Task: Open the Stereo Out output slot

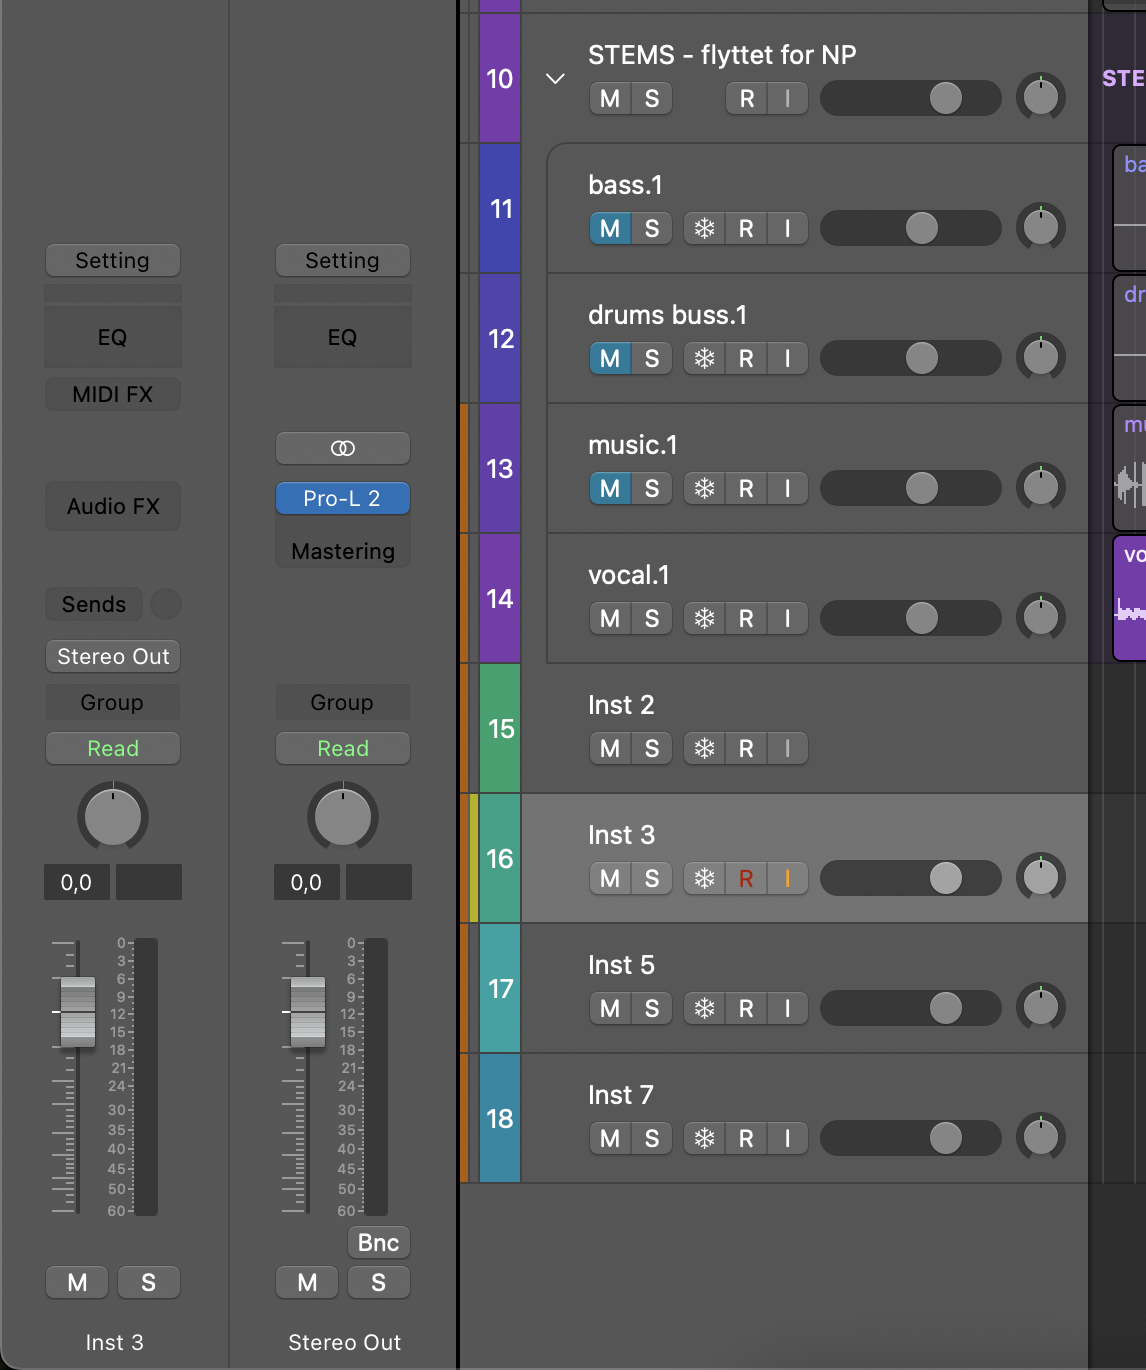Action: (x=113, y=656)
